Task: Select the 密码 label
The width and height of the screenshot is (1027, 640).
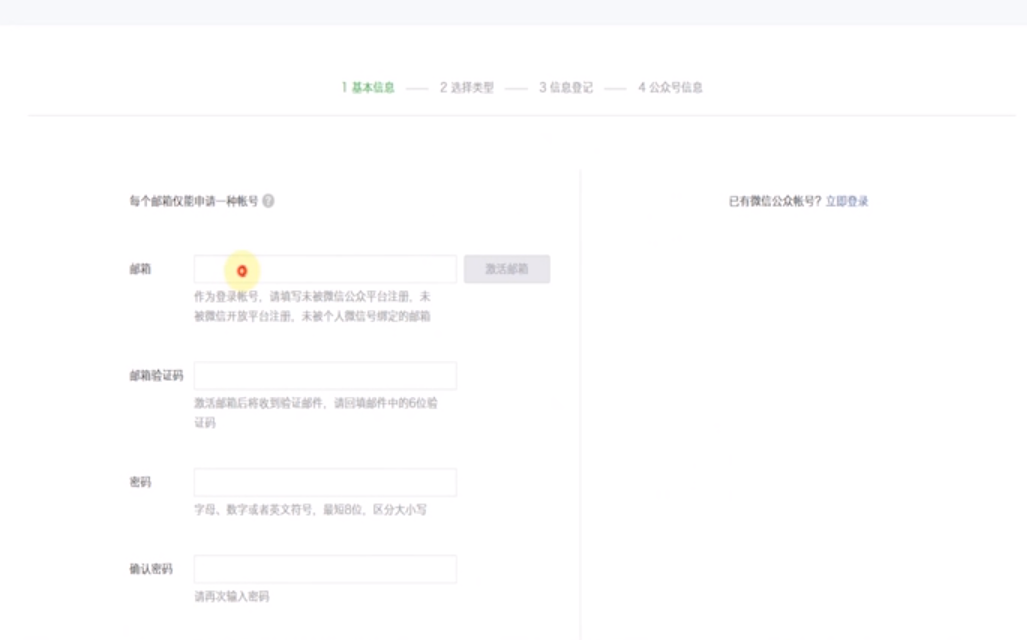Action: pyautogui.click(x=140, y=482)
